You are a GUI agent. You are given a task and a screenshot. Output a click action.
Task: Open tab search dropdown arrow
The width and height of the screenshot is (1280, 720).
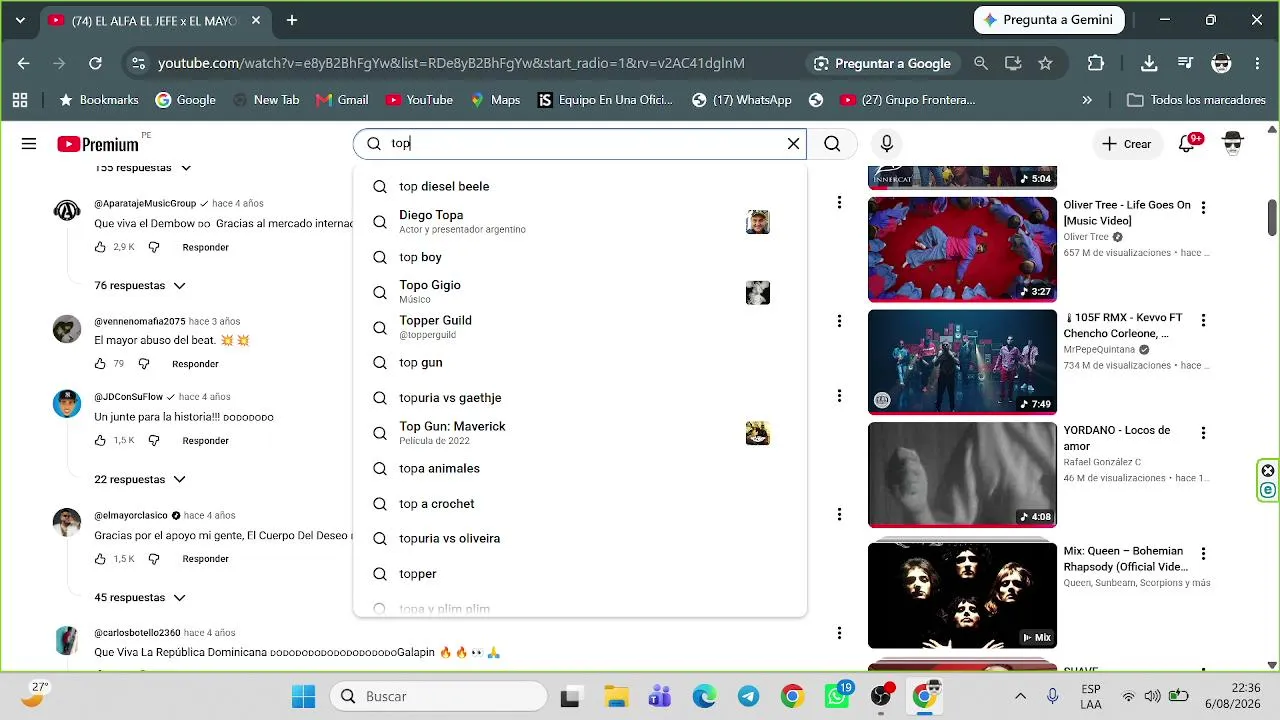click(x=20, y=20)
